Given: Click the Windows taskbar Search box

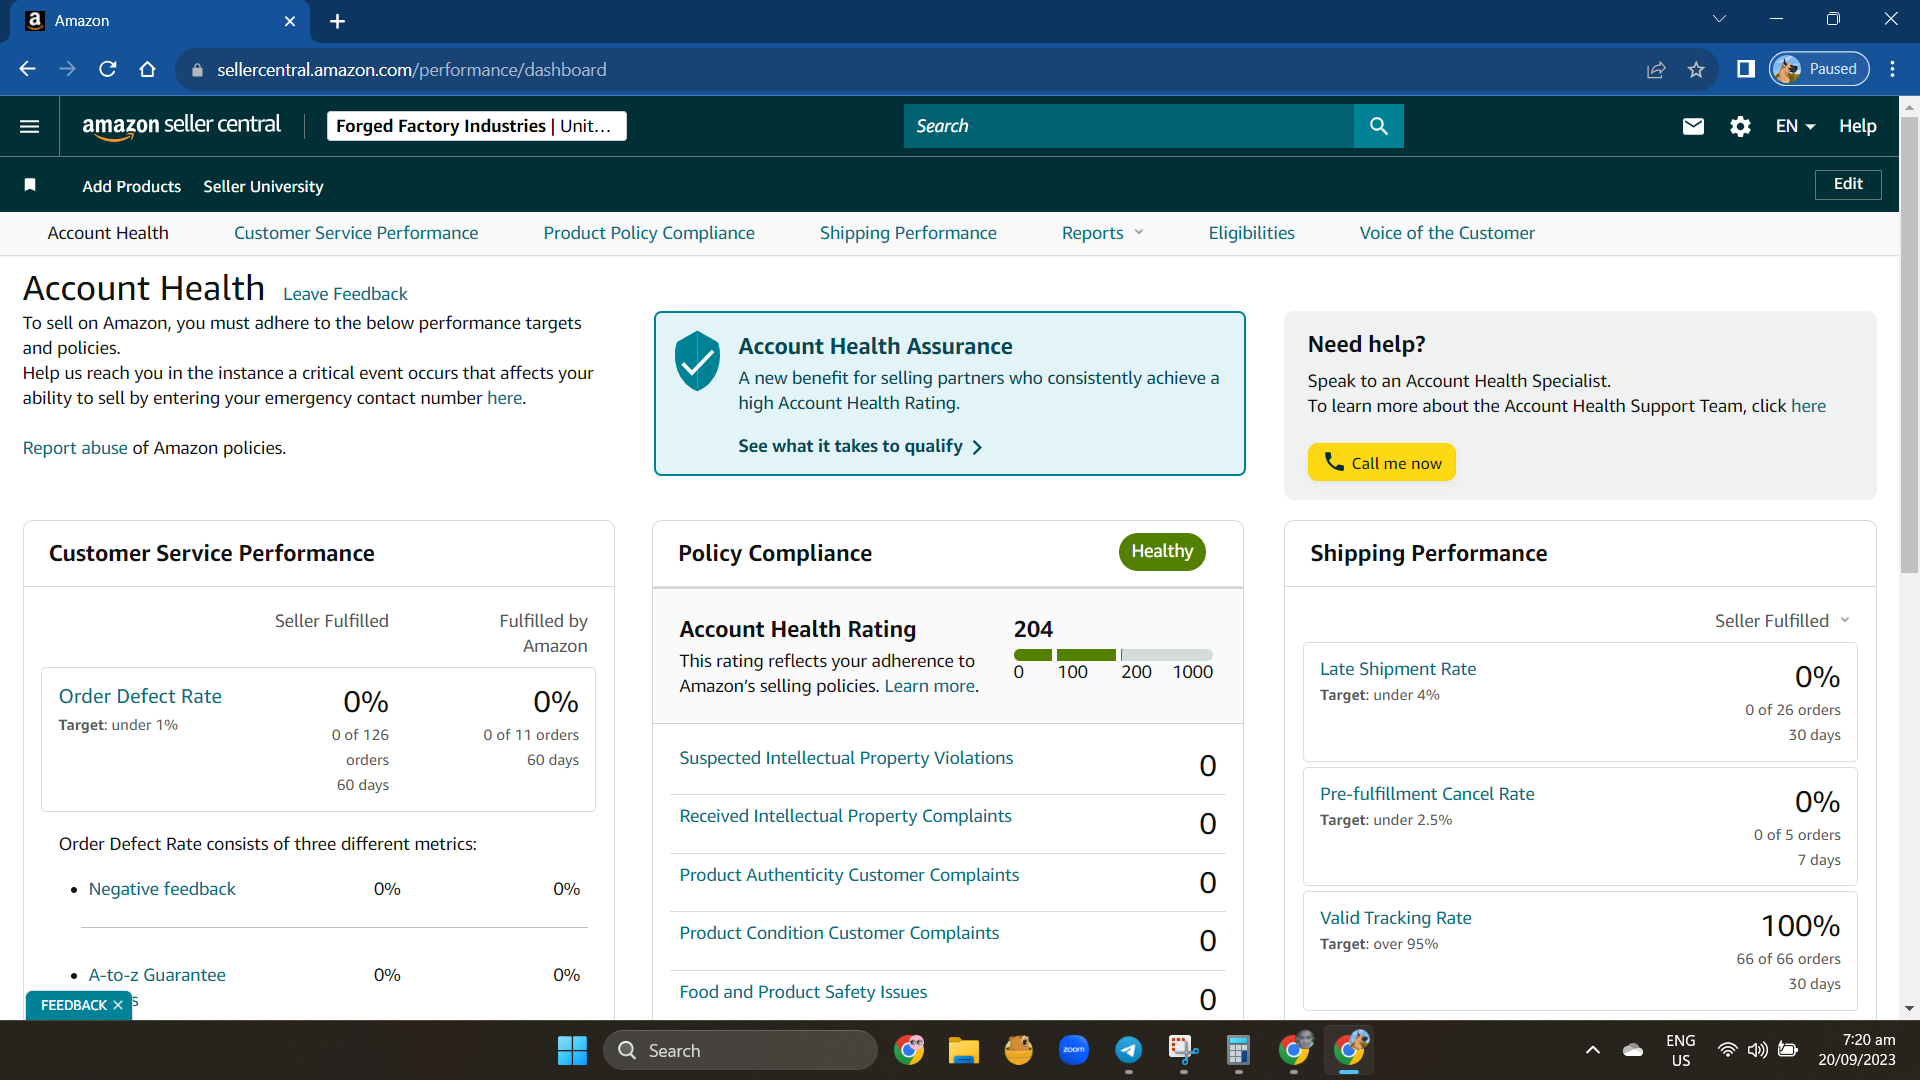Looking at the screenshot, I should point(740,1050).
